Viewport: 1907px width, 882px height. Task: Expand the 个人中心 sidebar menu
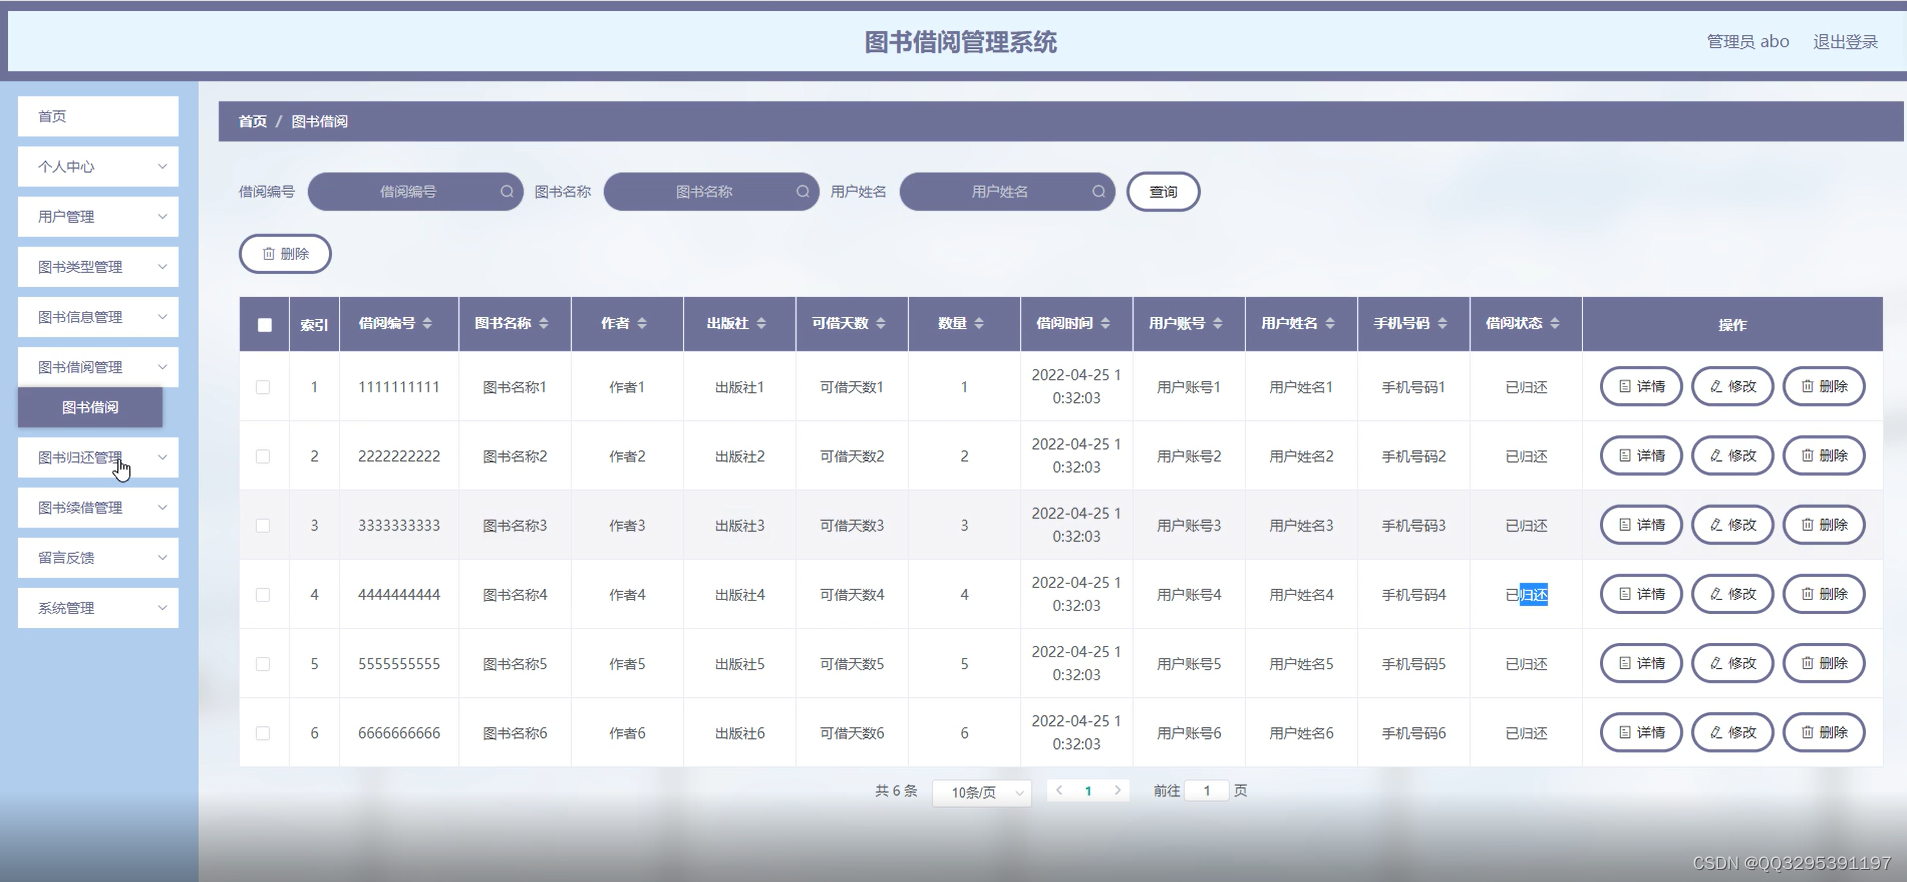click(x=98, y=167)
